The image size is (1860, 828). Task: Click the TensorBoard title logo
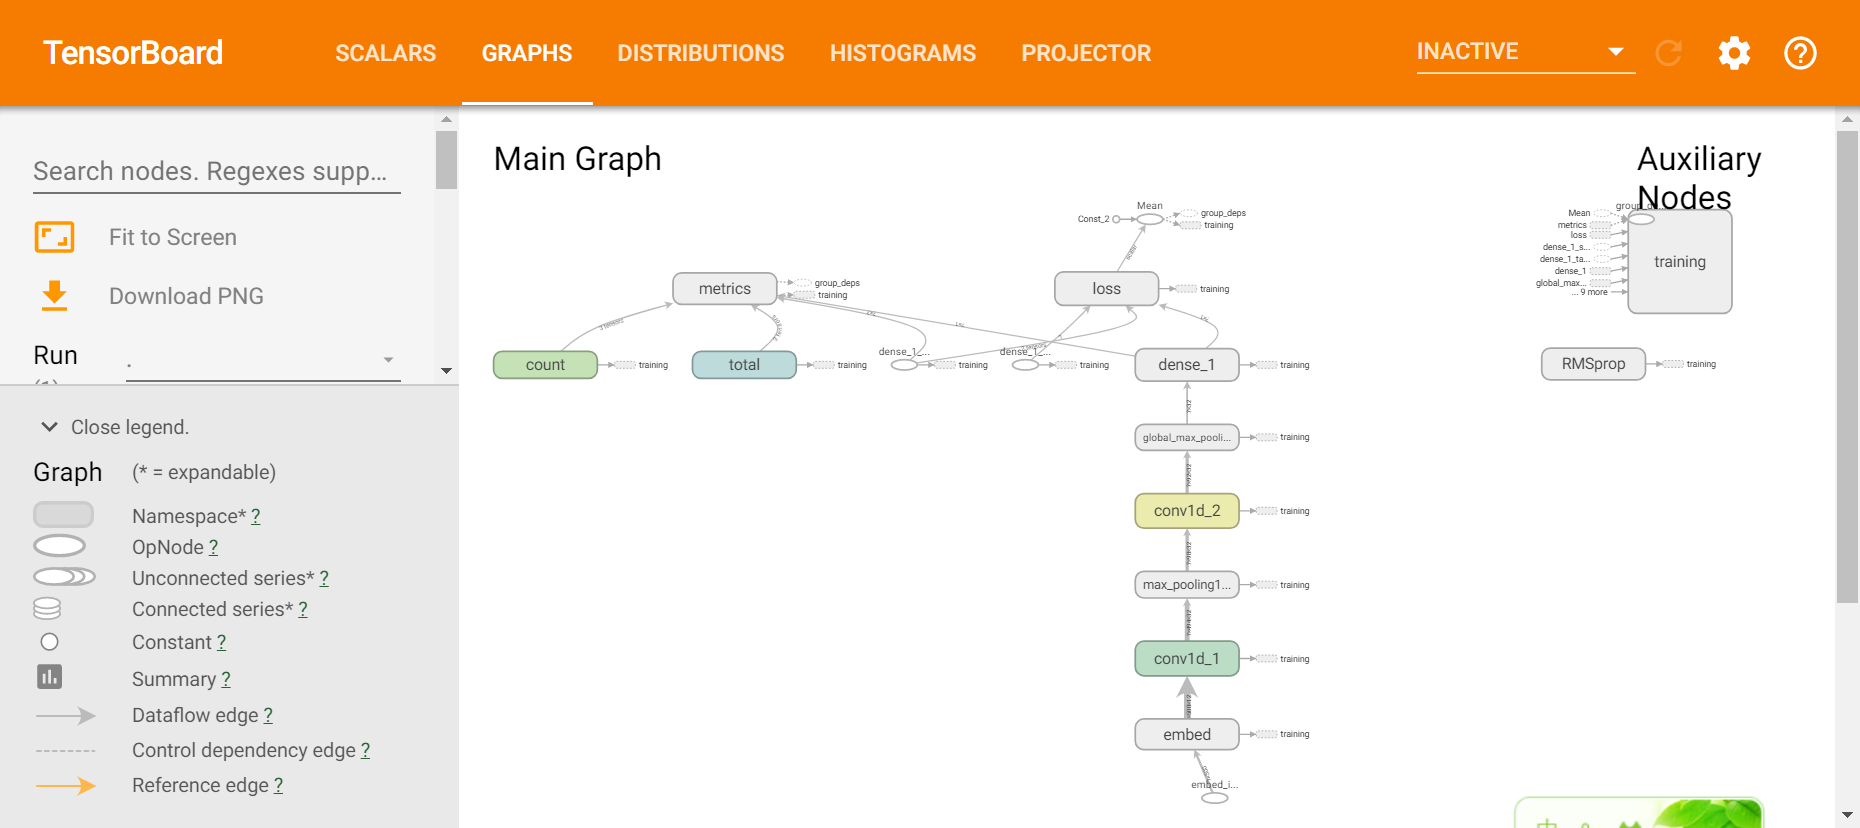click(x=133, y=53)
